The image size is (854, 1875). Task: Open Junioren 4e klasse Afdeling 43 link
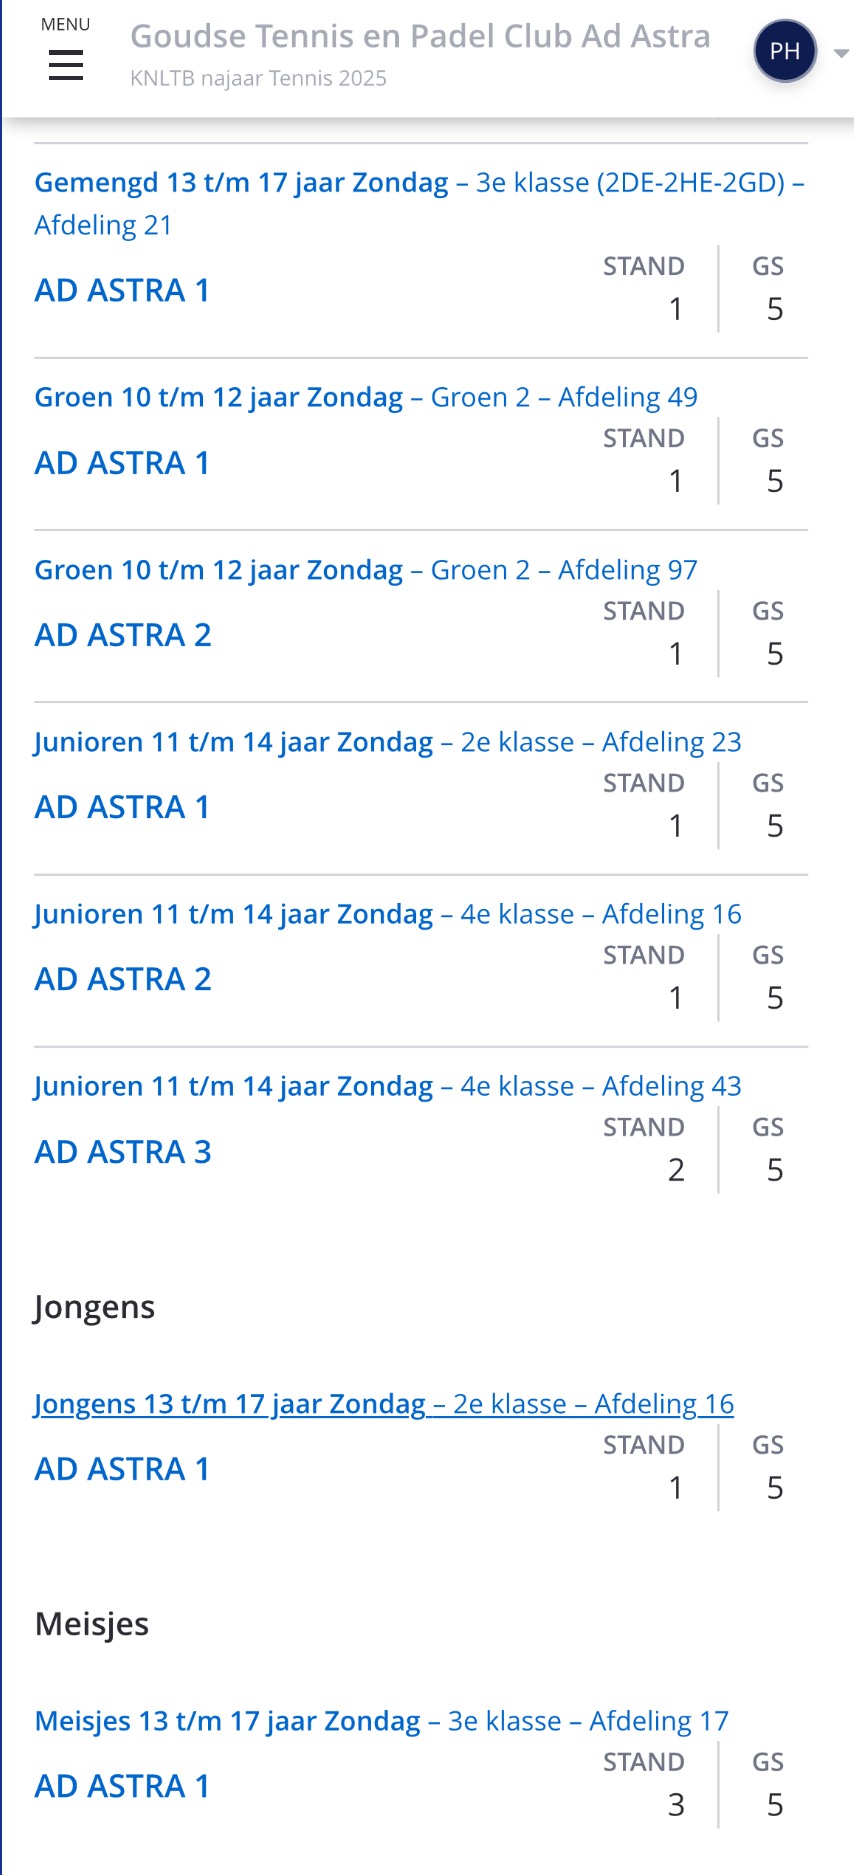(x=388, y=1086)
